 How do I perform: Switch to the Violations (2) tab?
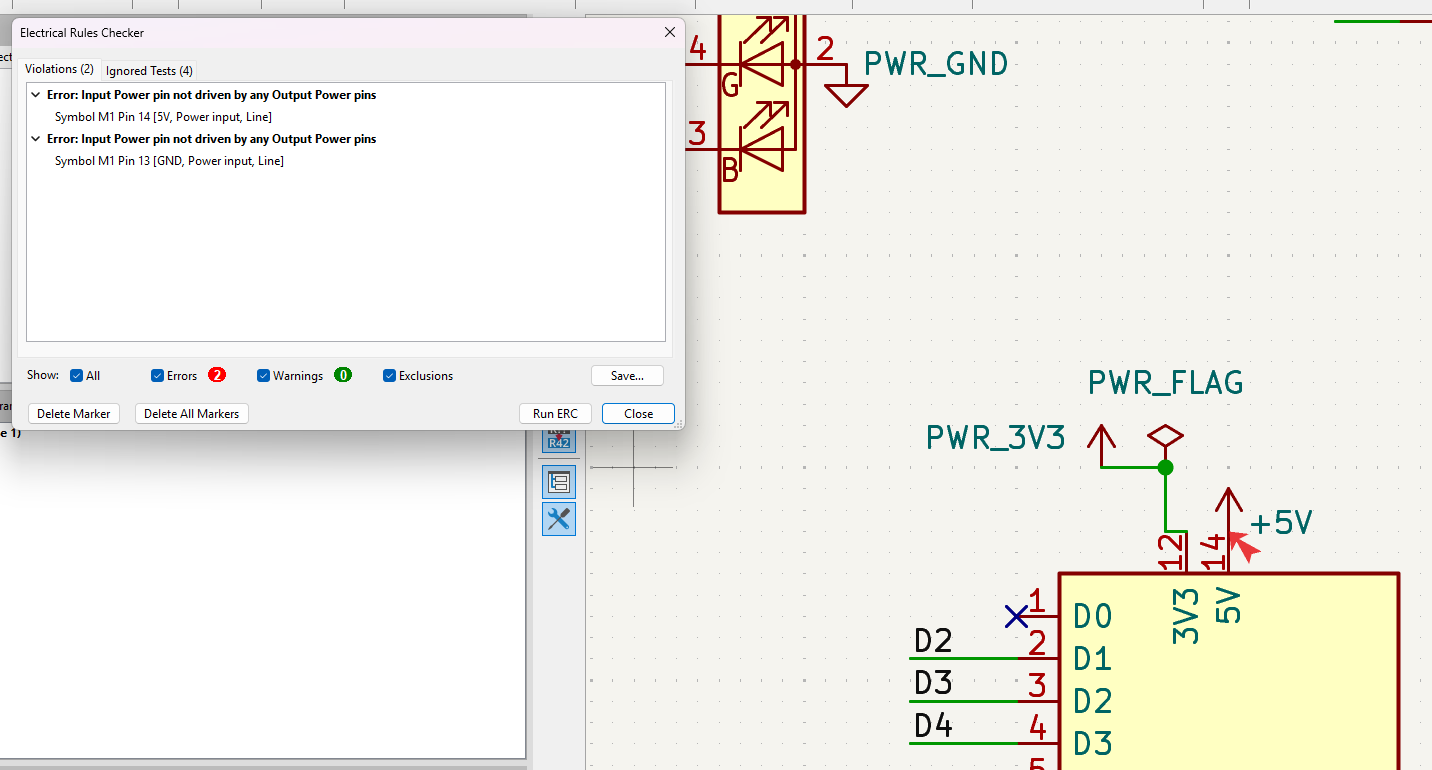tap(59, 69)
